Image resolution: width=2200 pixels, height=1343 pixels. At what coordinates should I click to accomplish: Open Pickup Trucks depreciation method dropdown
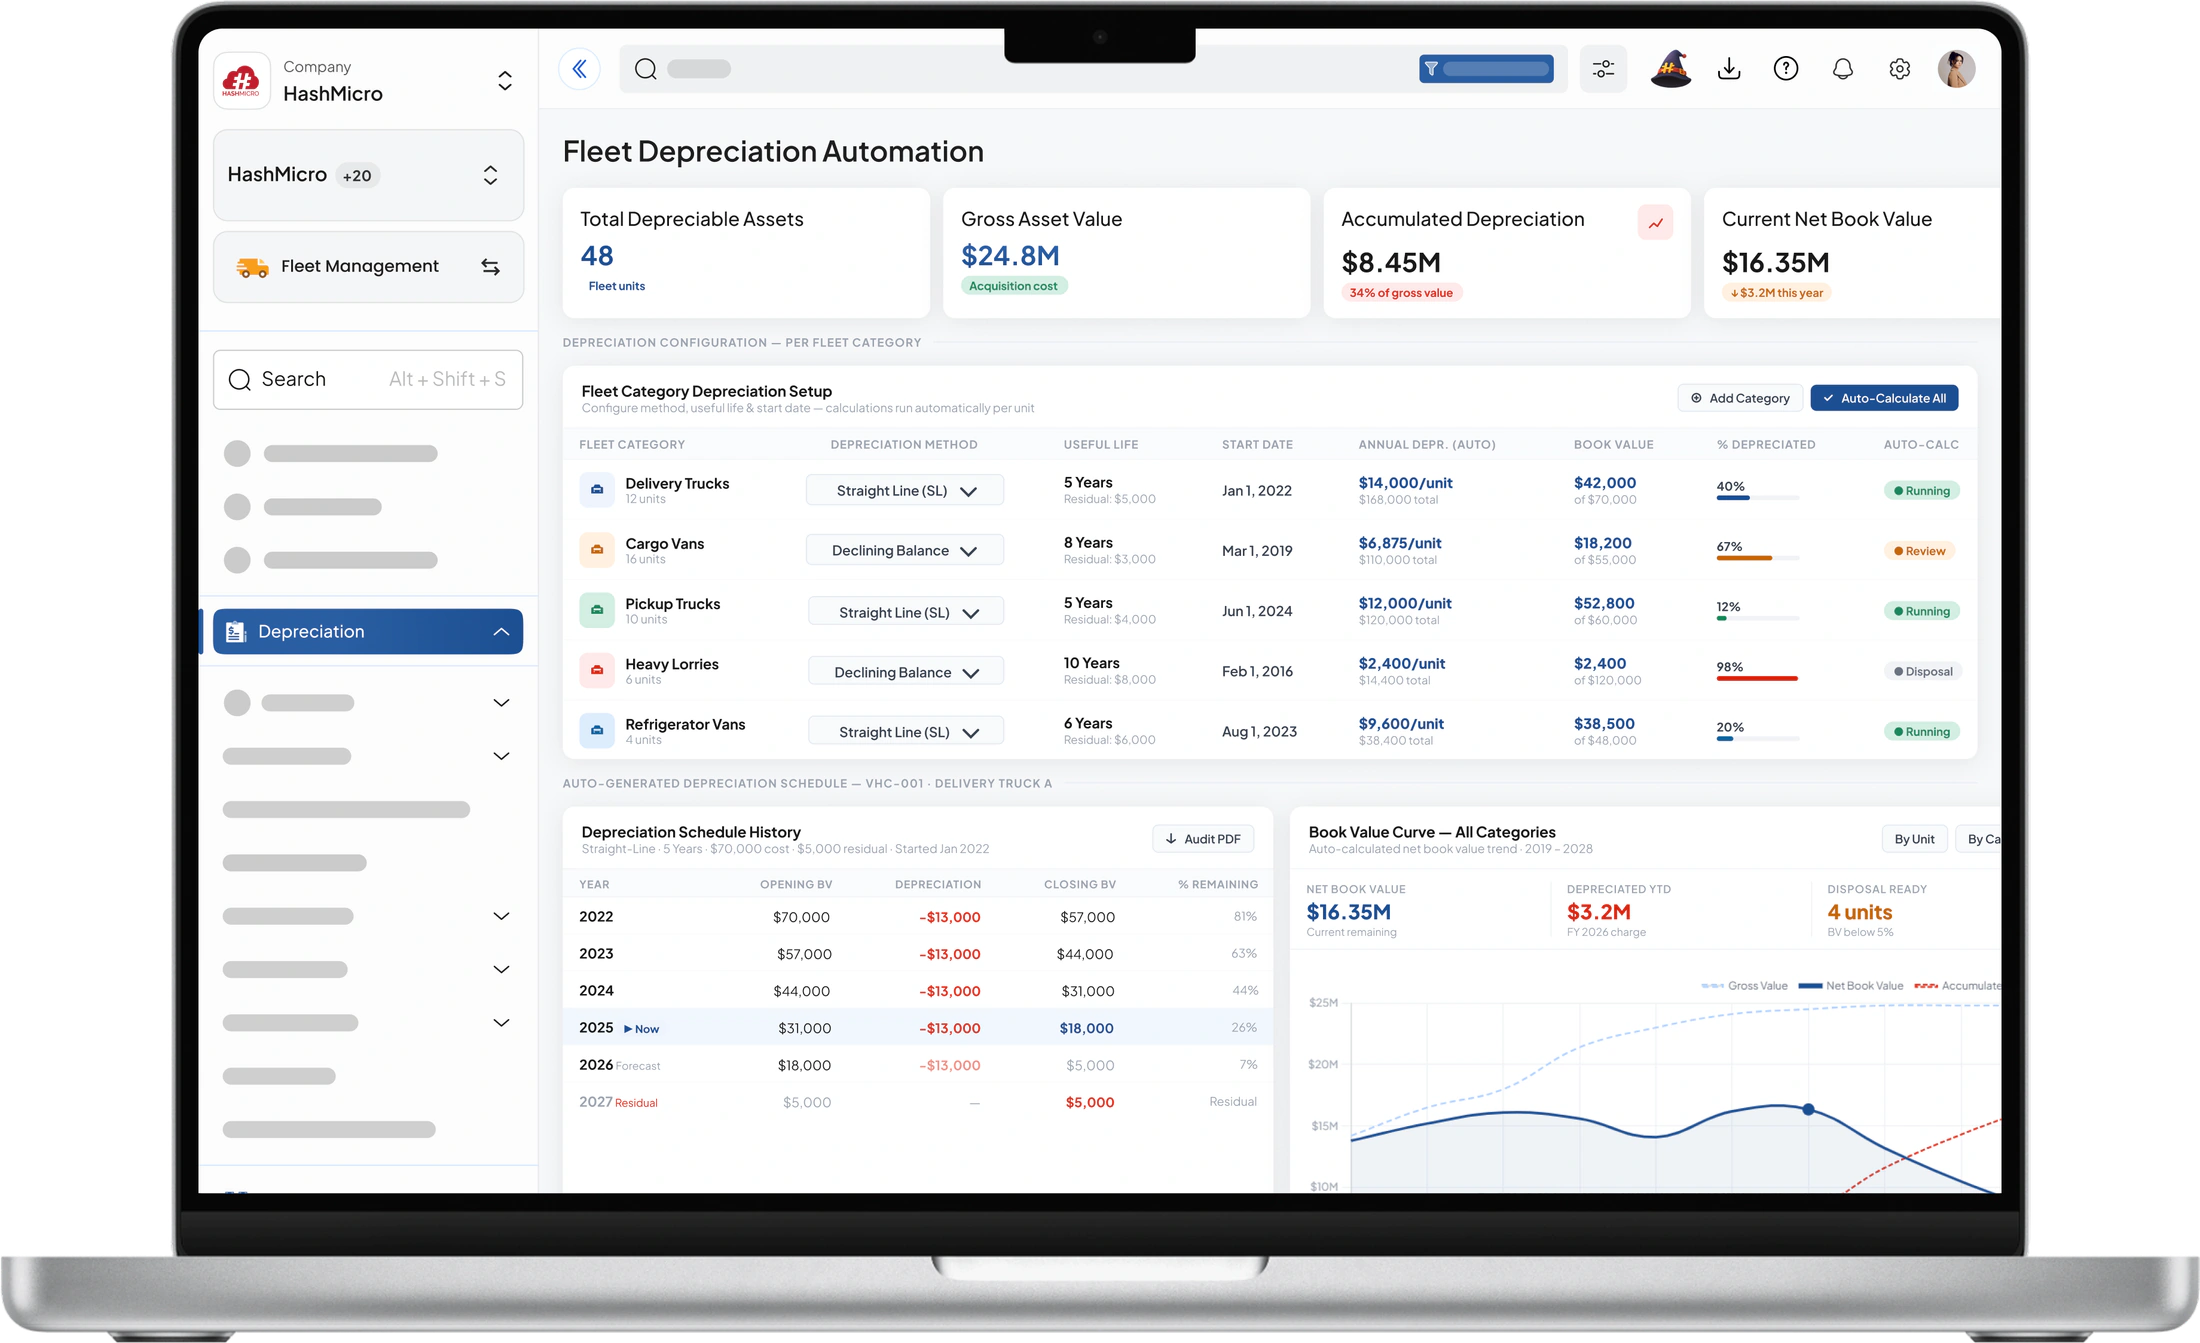click(x=906, y=612)
